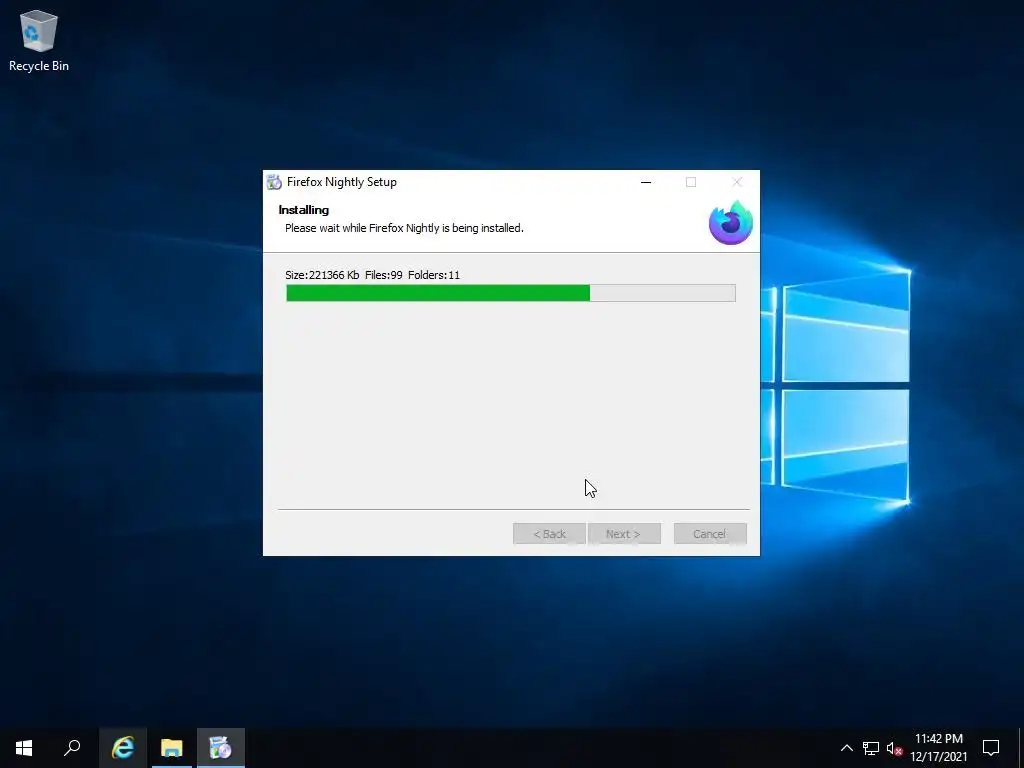Open the Recycle Bin desktop icon
The width and height of the screenshot is (1024, 768).
[39, 40]
